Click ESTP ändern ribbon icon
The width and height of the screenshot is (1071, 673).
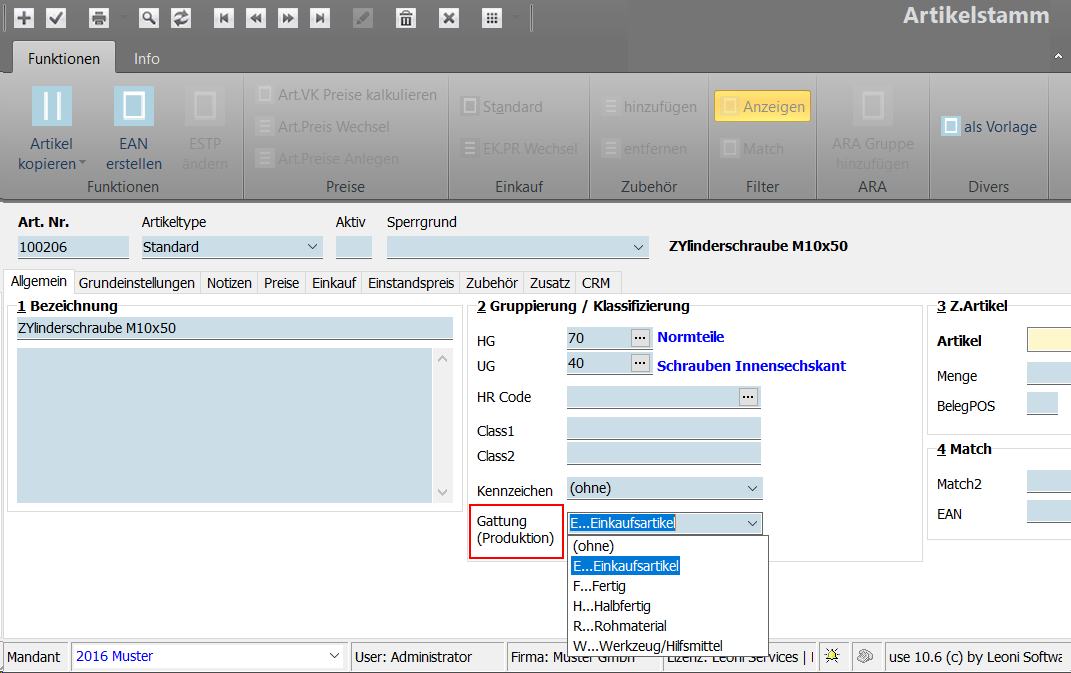pos(205,106)
